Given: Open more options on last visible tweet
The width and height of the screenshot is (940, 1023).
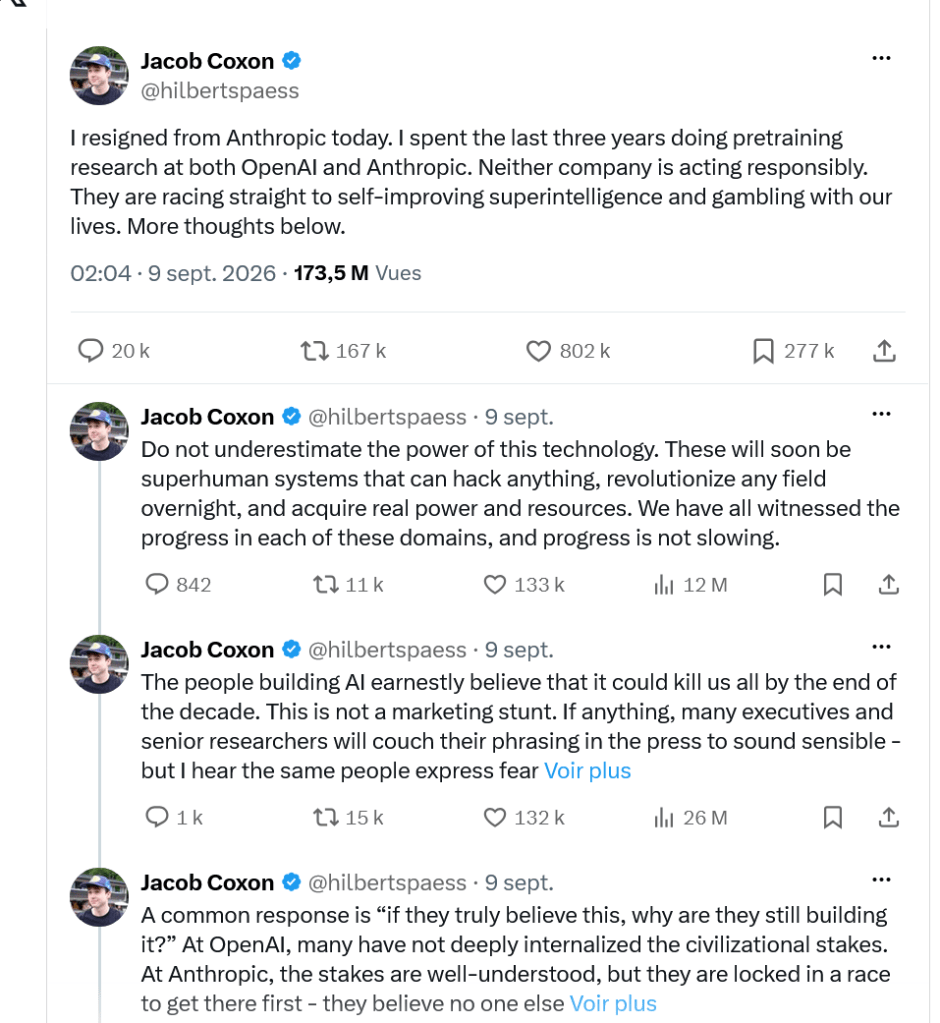Looking at the screenshot, I should point(881,879).
